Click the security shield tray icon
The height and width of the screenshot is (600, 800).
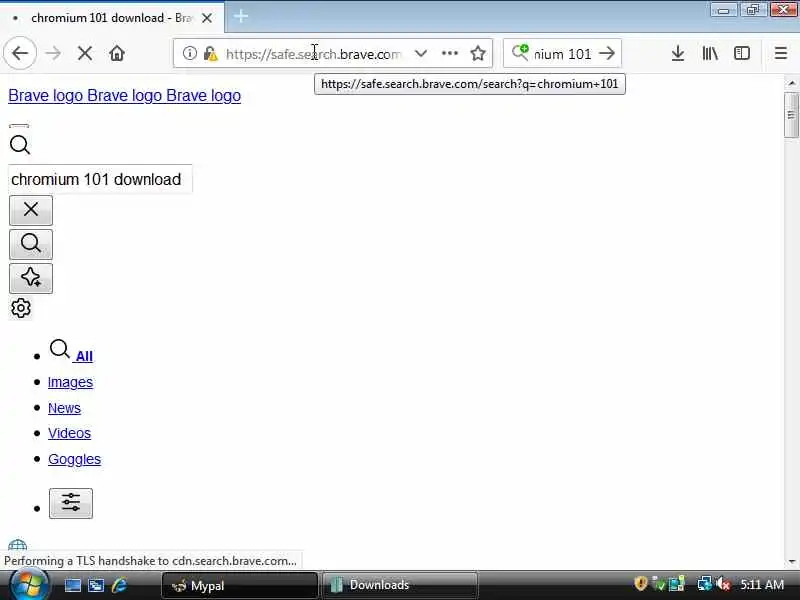pos(641,583)
